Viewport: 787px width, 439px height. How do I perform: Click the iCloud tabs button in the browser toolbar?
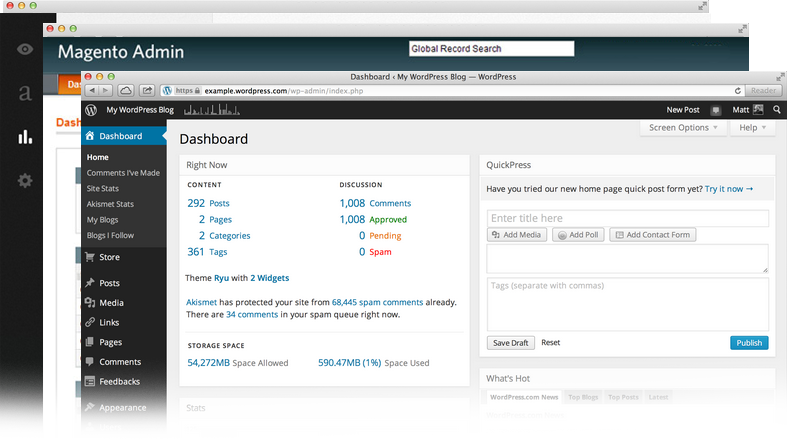point(125,90)
